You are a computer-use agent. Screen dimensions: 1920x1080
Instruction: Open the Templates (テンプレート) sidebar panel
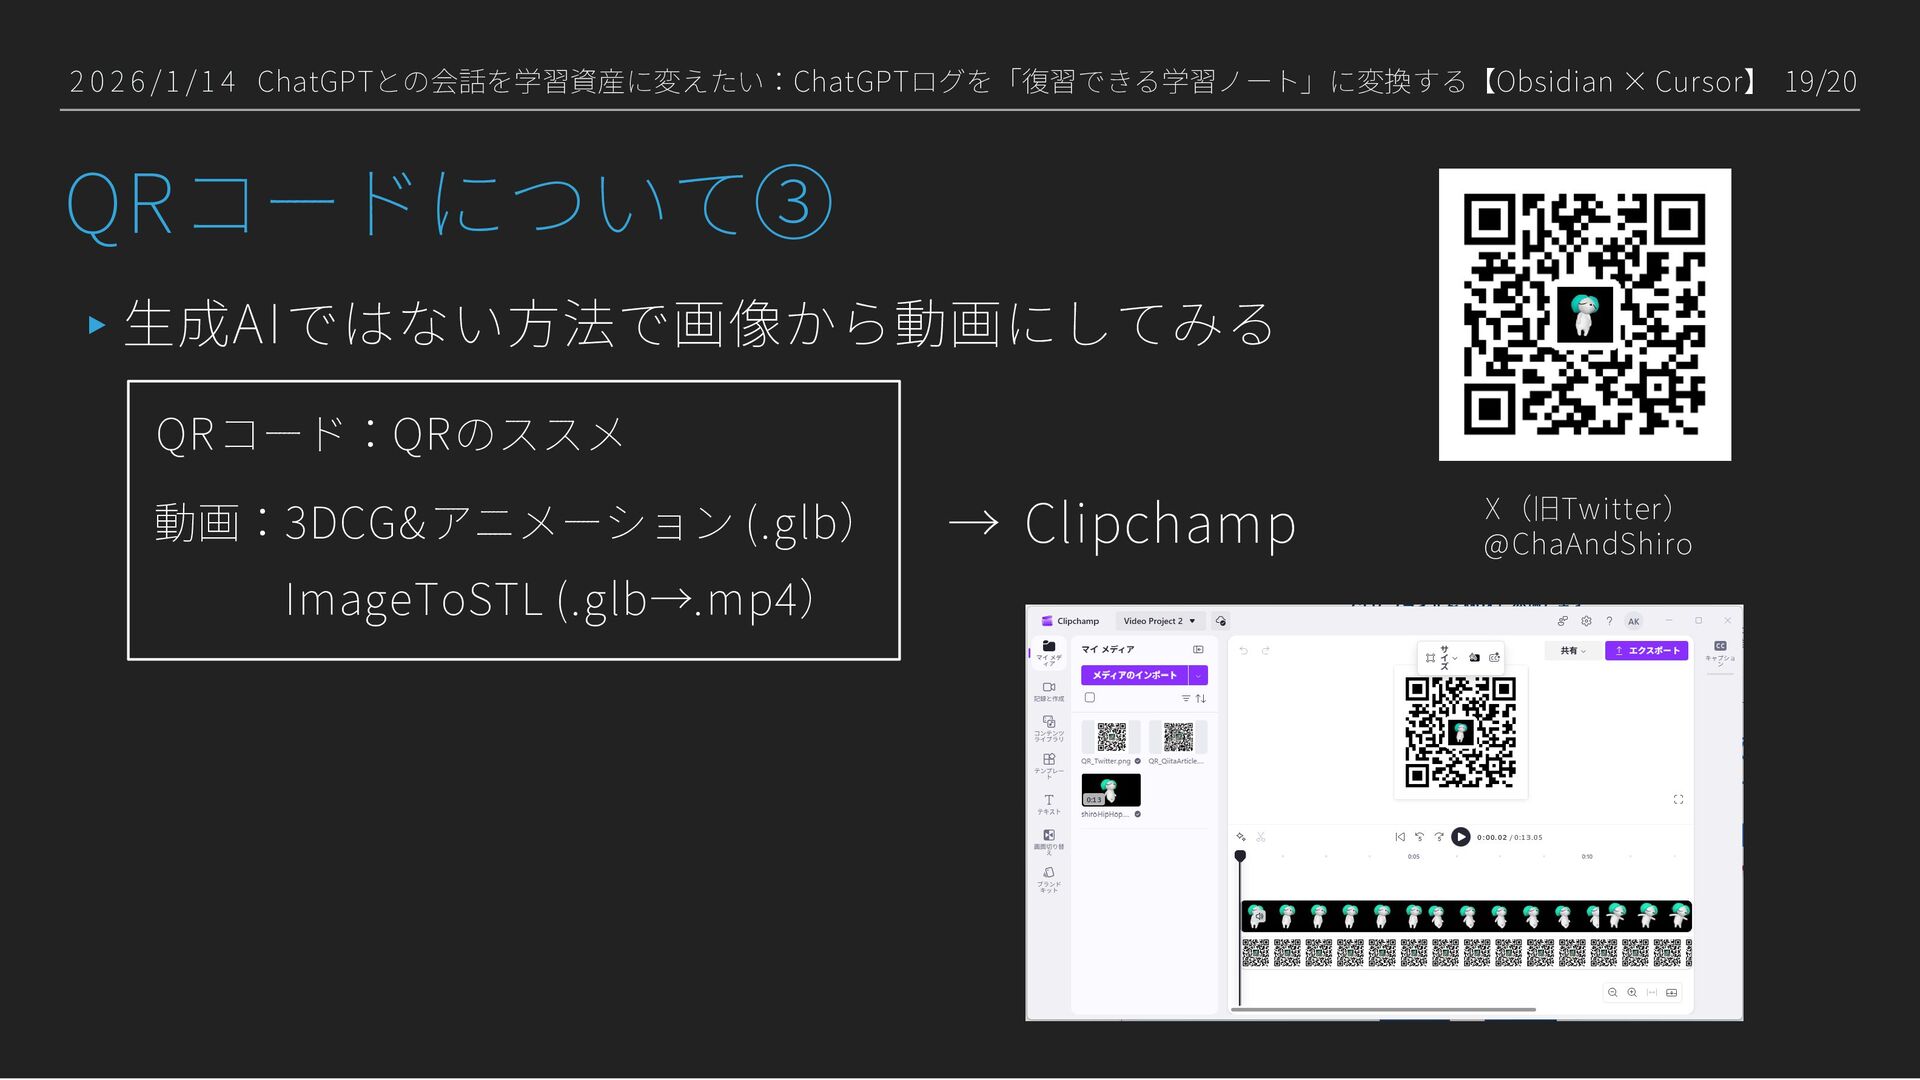pos(1048,763)
